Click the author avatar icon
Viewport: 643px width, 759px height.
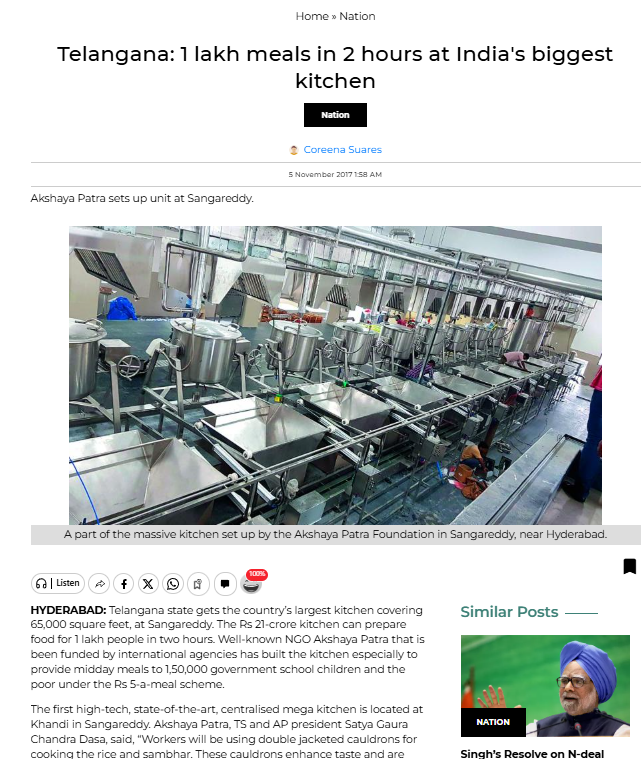tap(293, 150)
